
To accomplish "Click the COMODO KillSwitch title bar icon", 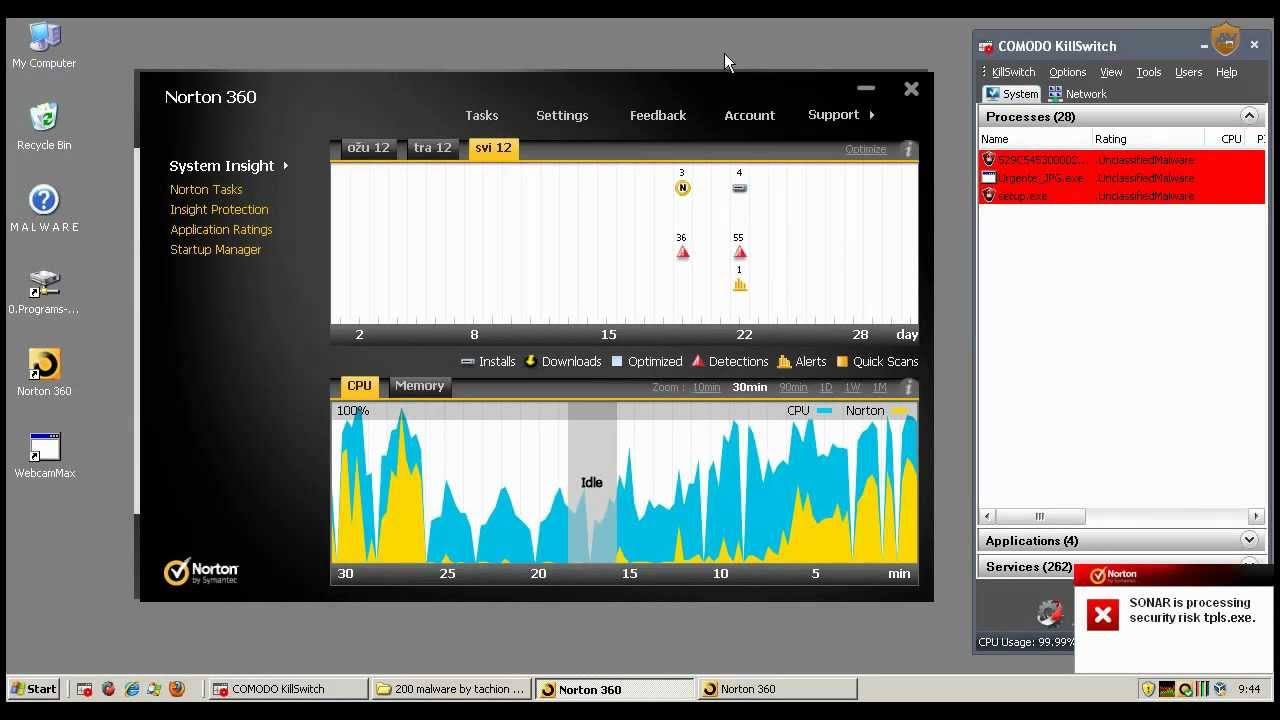I will [986, 46].
